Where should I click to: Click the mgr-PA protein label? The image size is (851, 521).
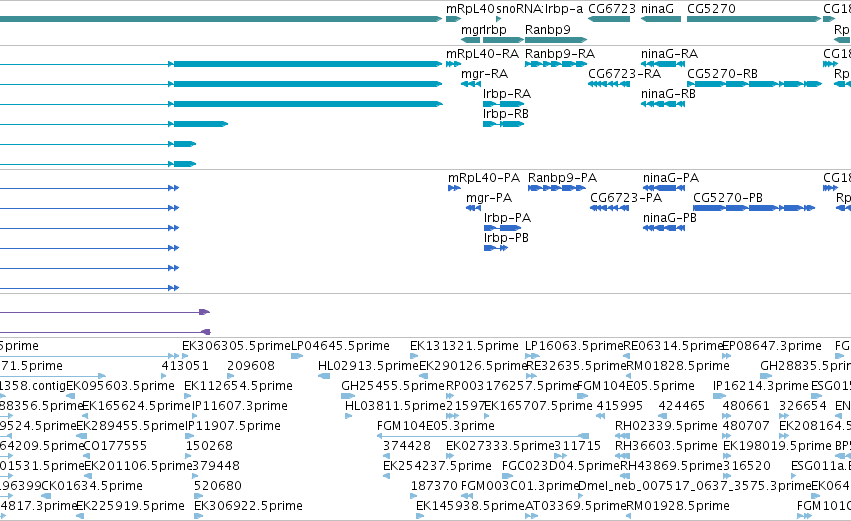pos(489,198)
